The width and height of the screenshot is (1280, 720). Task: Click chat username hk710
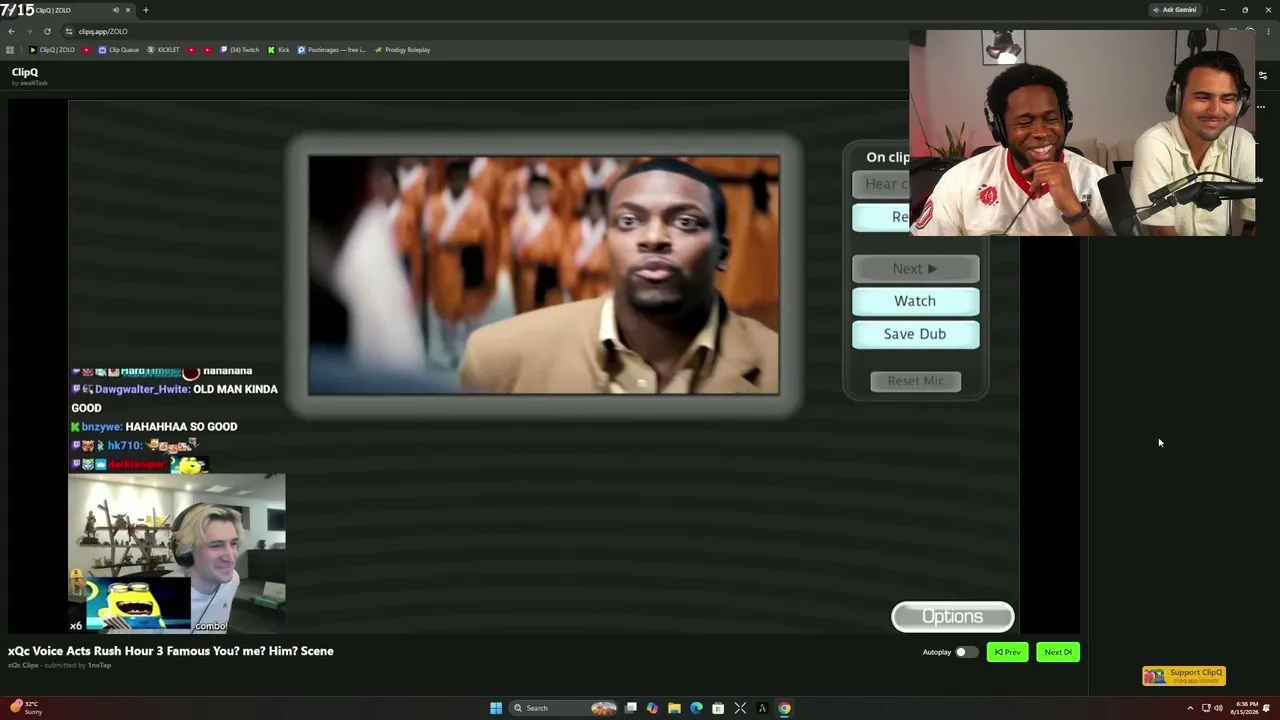[x=124, y=446]
